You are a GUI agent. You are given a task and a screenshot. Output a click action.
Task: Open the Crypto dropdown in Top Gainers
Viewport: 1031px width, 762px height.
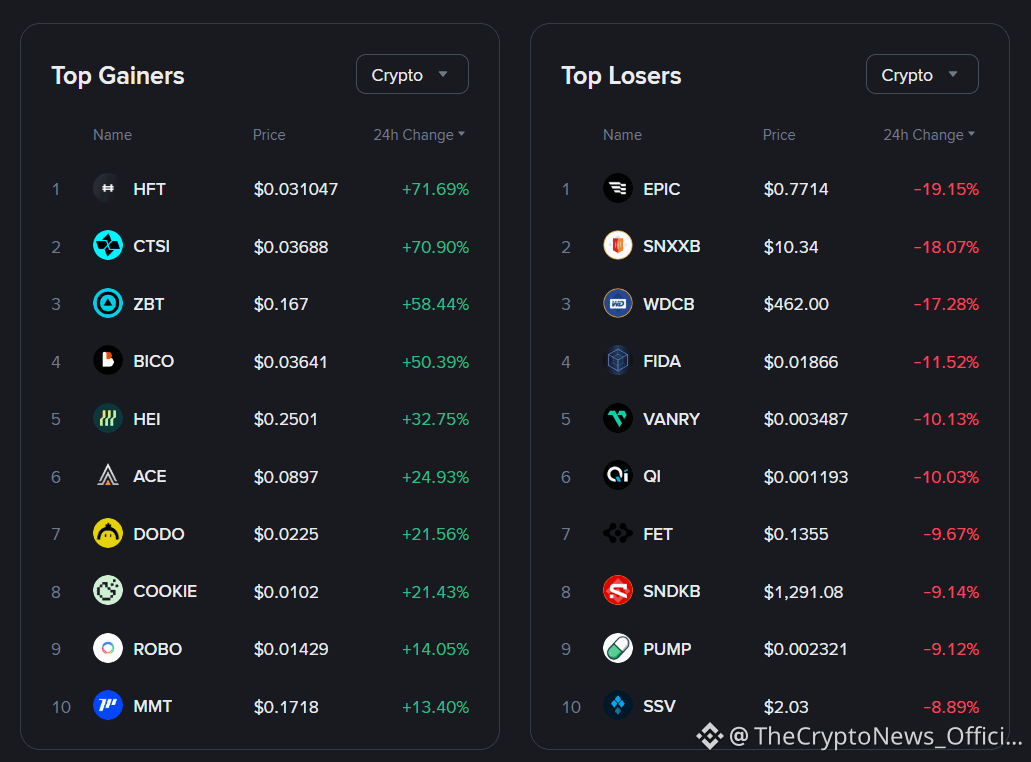click(412, 74)
